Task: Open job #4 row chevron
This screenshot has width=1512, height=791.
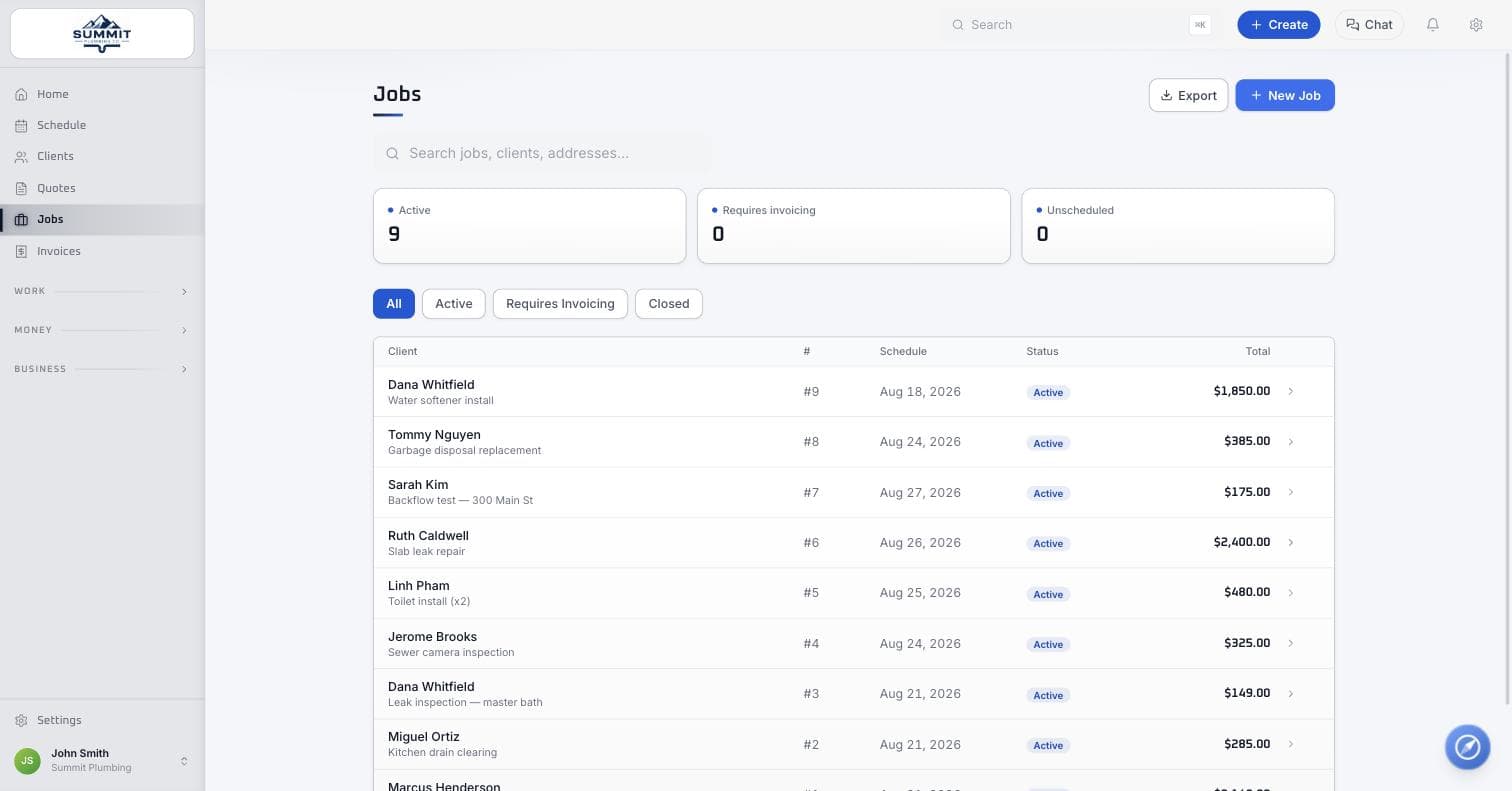Action: coord(1291,643)
